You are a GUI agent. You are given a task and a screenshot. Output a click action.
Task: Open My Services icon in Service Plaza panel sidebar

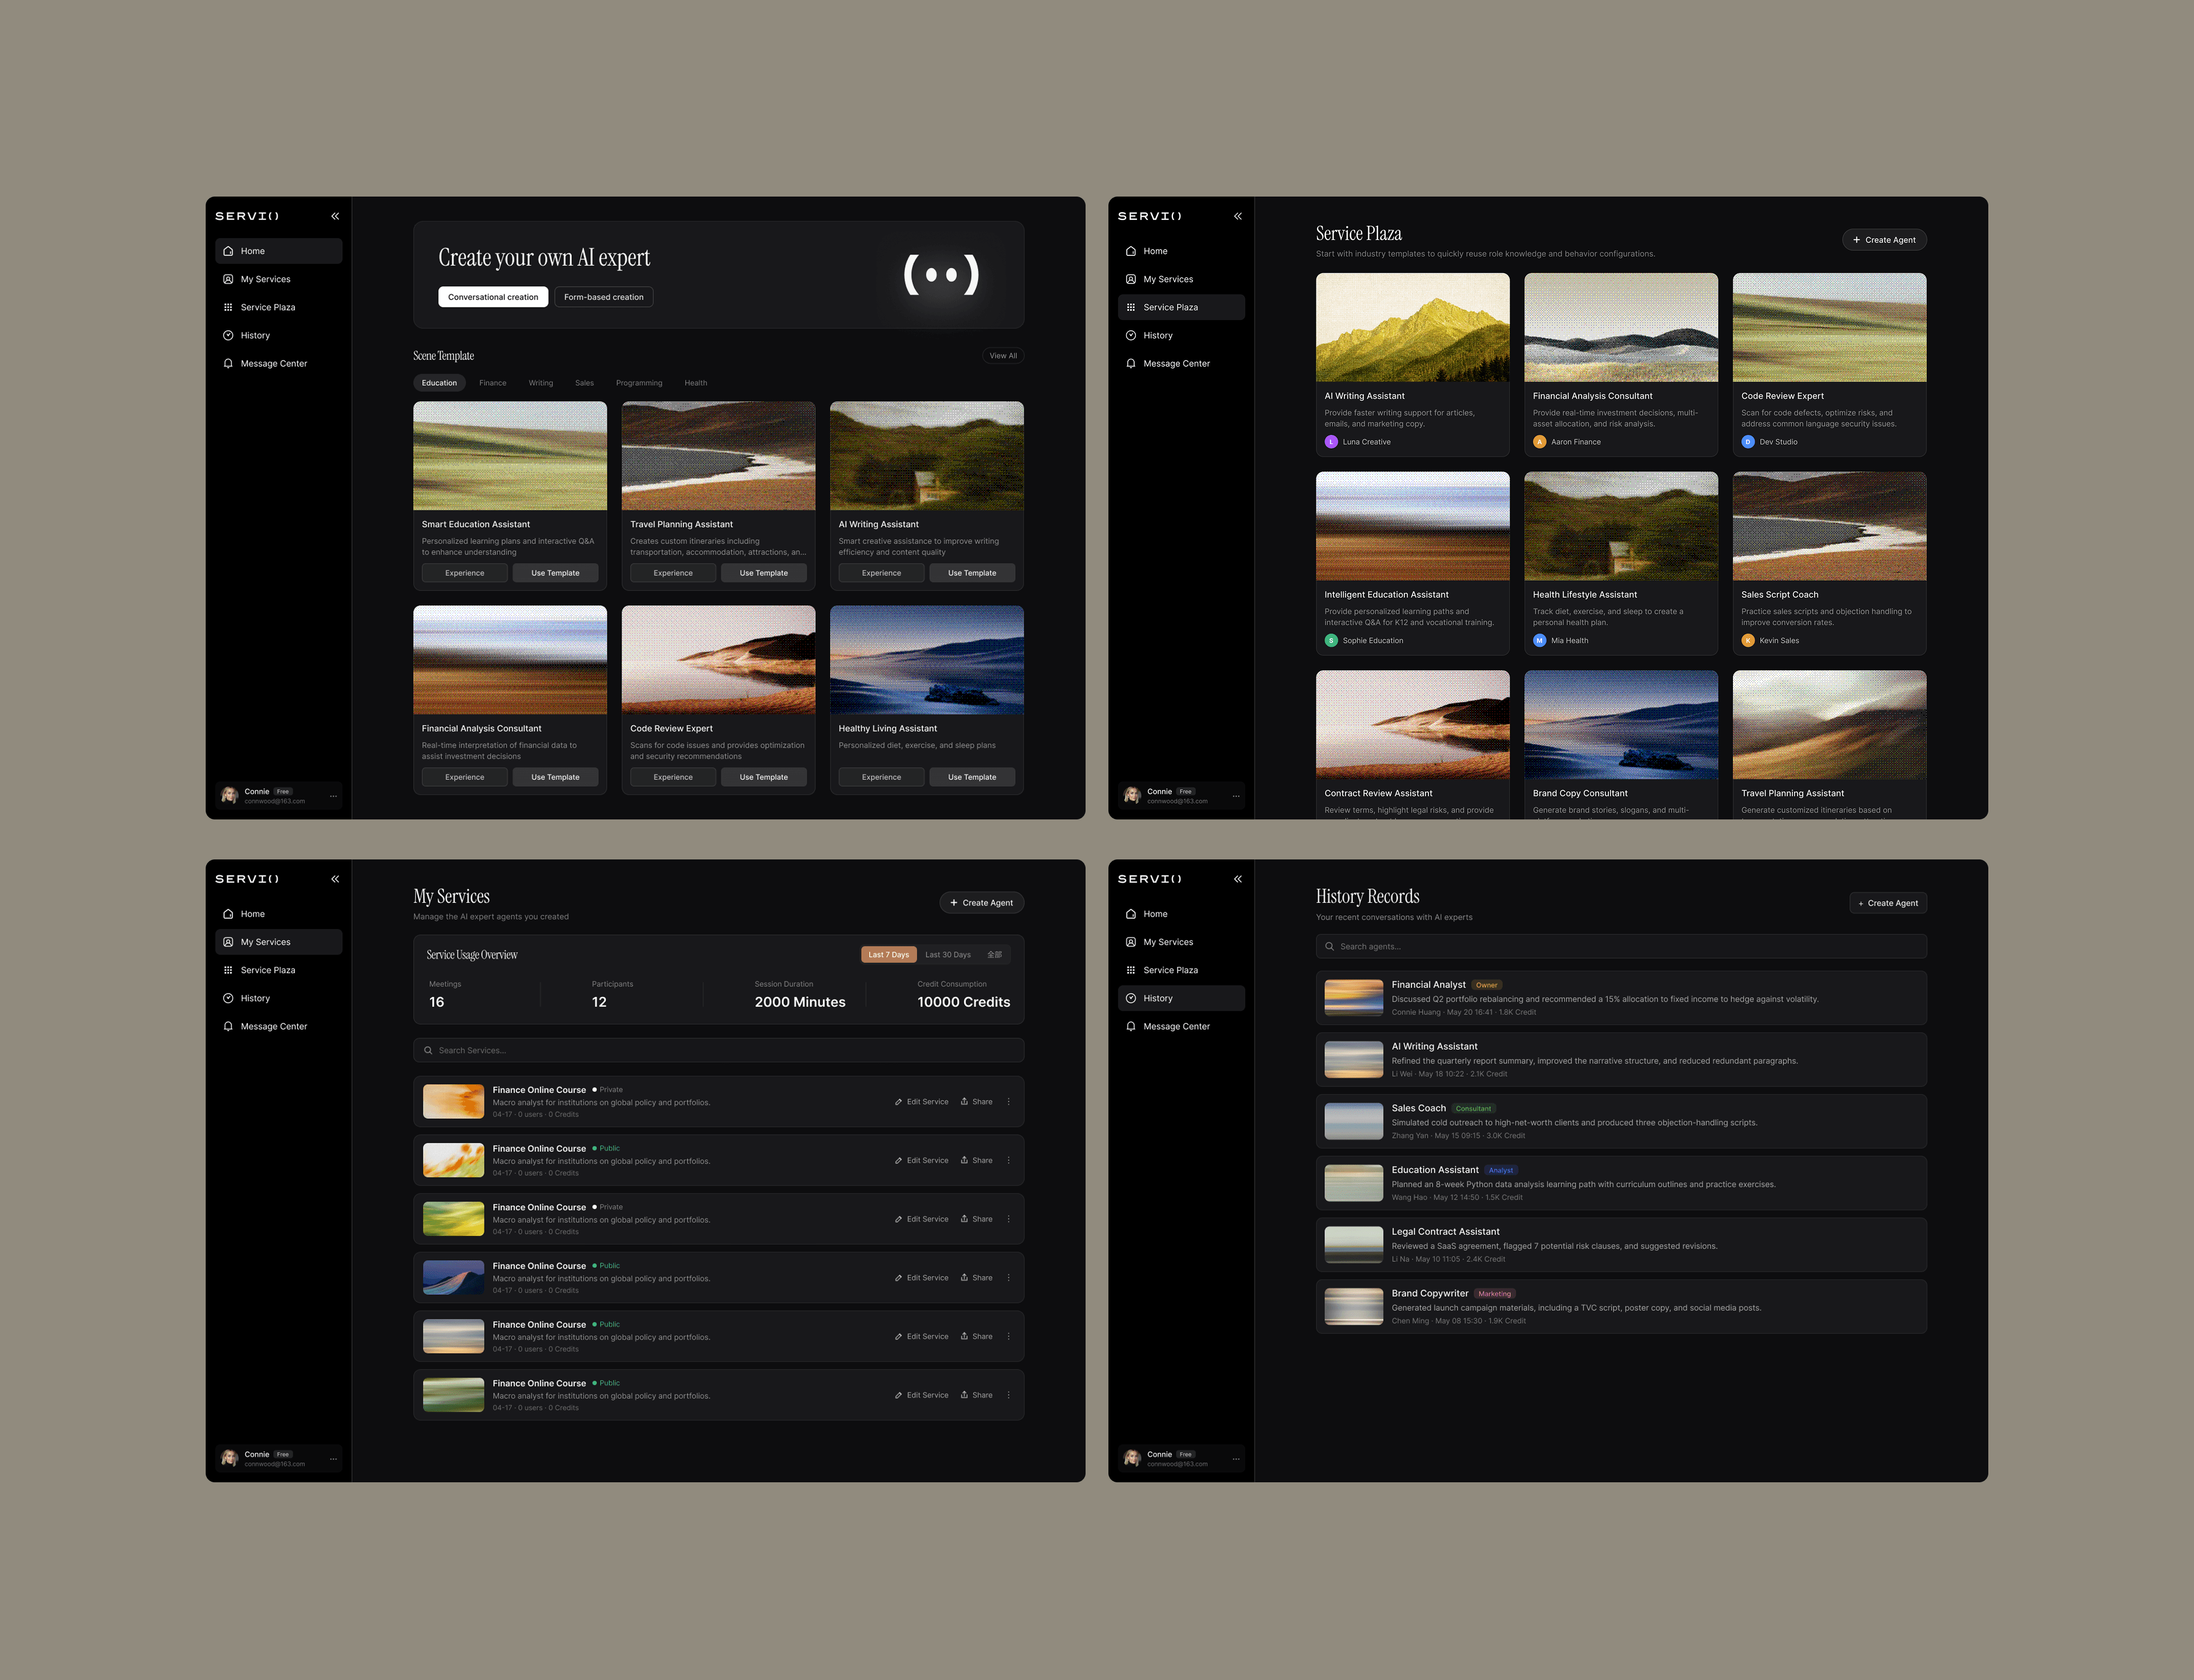click(1131, 279)
